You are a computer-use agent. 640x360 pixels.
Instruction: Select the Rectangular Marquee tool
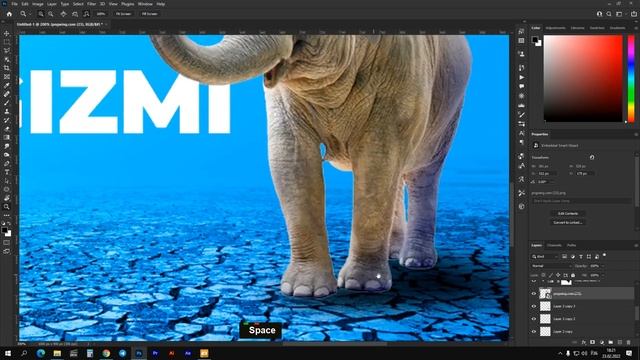click(x=7, y=42)
